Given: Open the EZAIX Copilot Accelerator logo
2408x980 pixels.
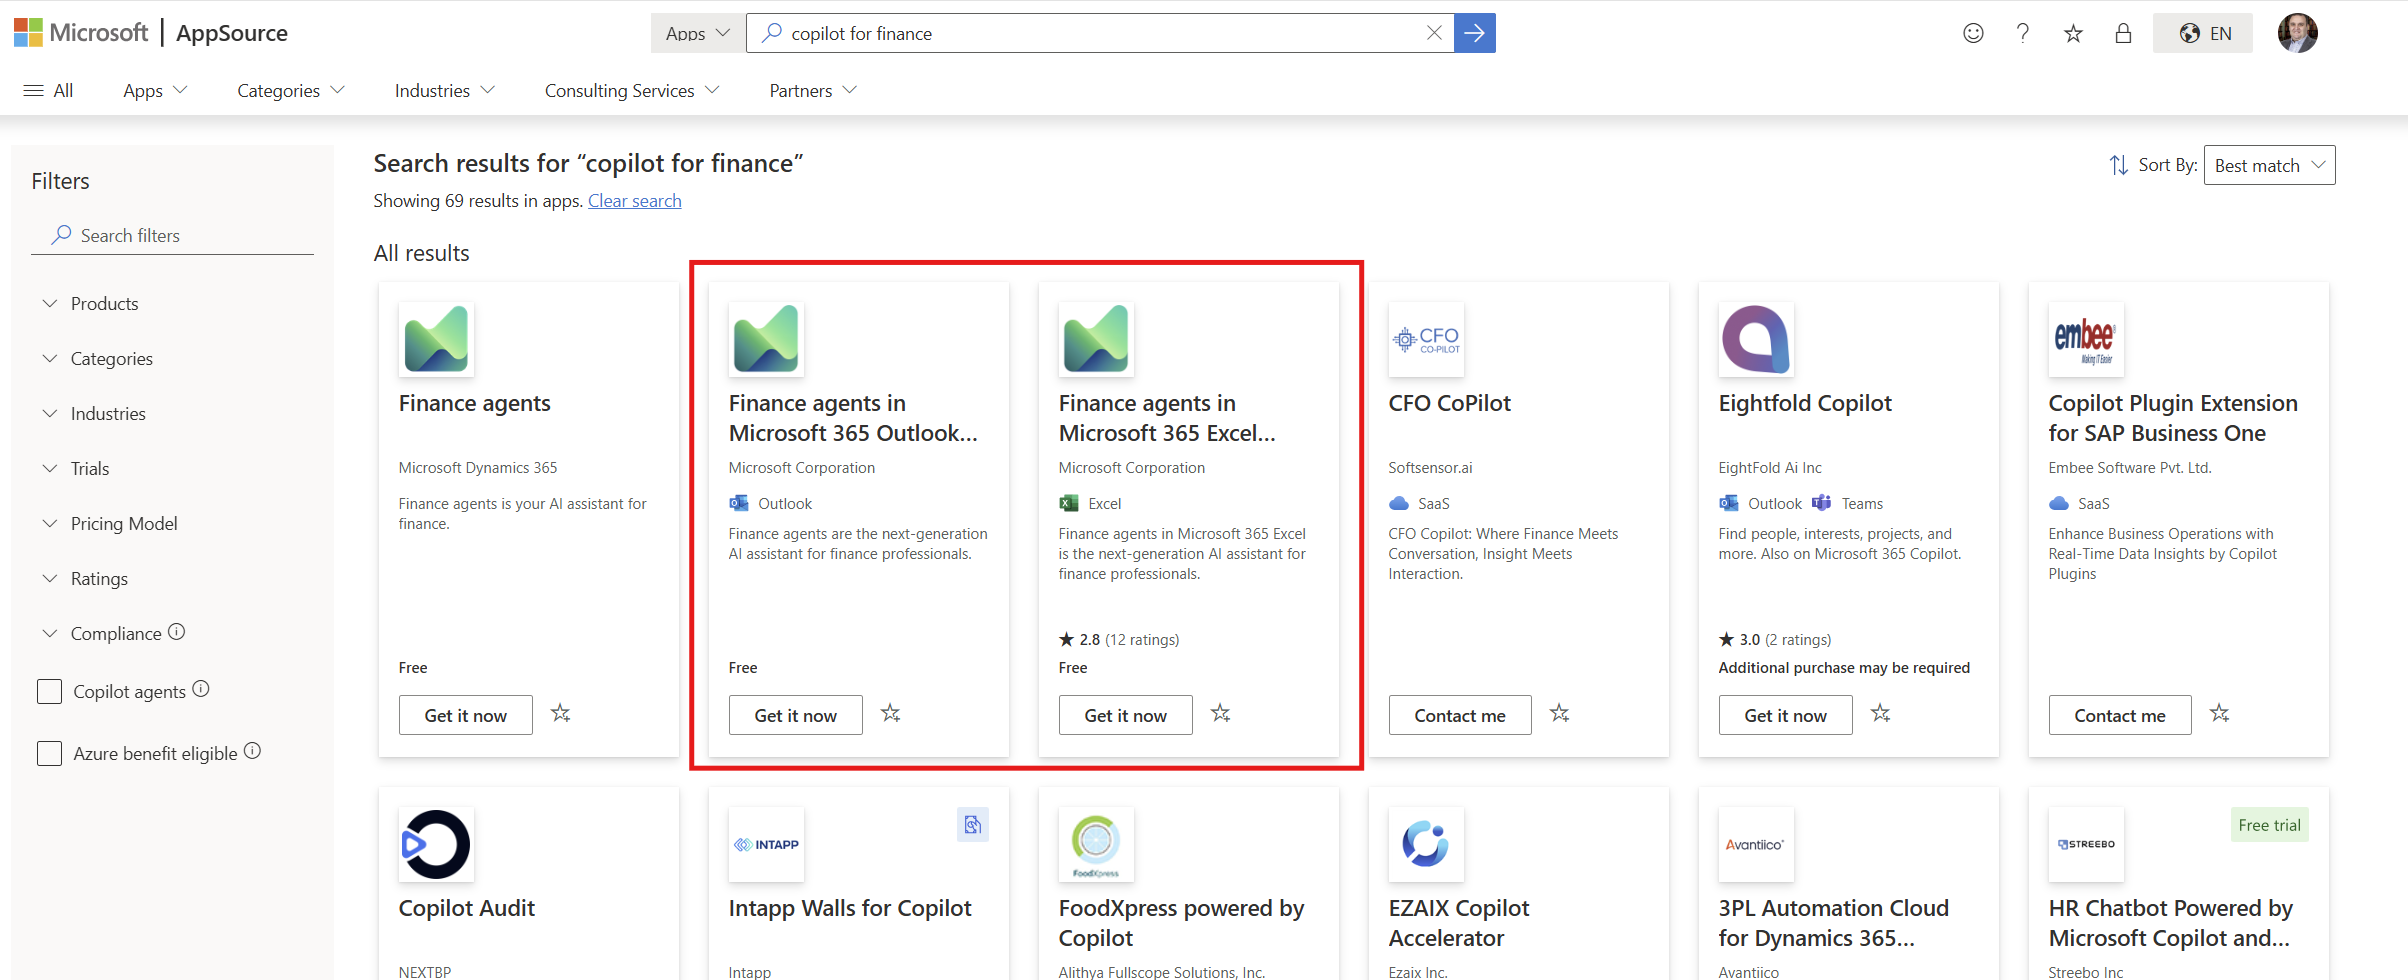Looking at the screenshot, I should click(x=1426, y=844).
